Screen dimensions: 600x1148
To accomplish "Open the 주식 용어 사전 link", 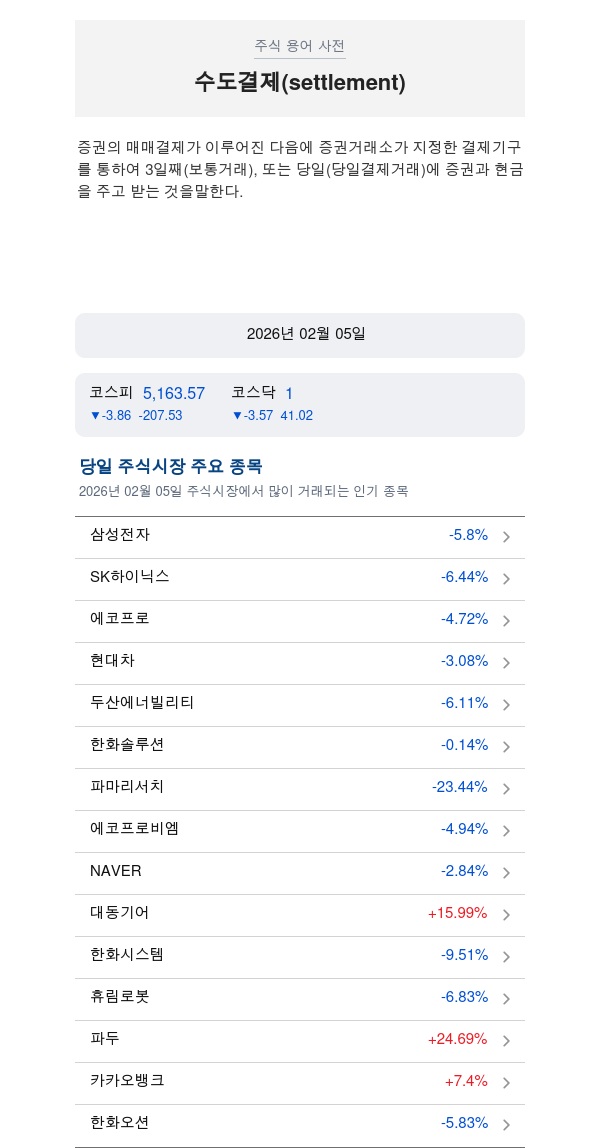I will pyautogui.click(x=300, y=46).
